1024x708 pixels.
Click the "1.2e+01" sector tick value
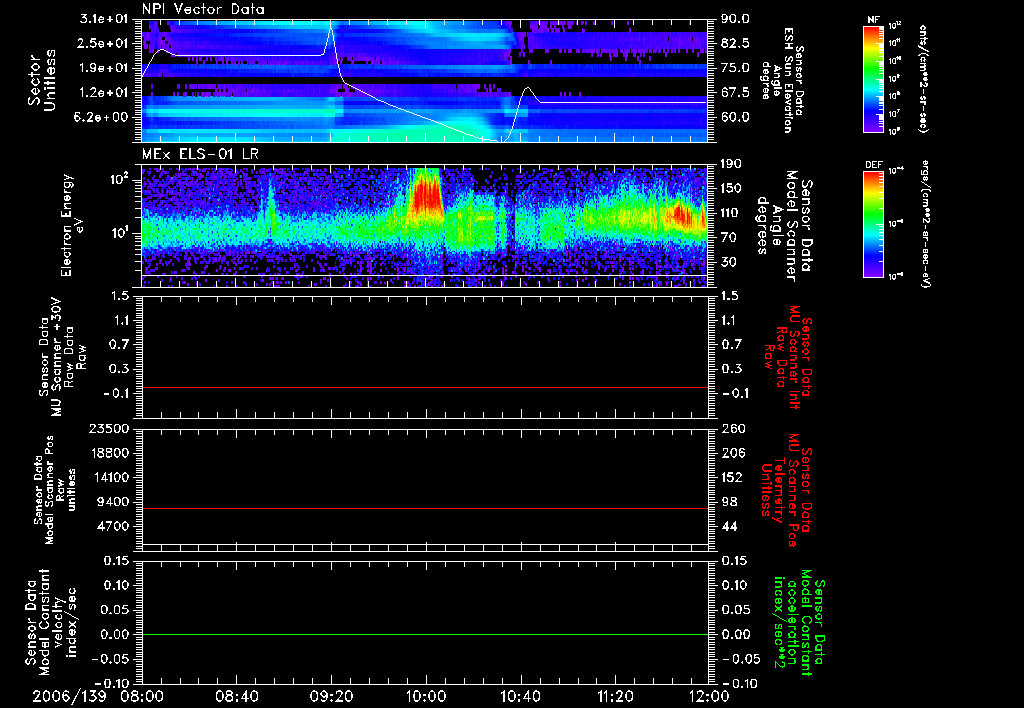click(x=106, y=92)
